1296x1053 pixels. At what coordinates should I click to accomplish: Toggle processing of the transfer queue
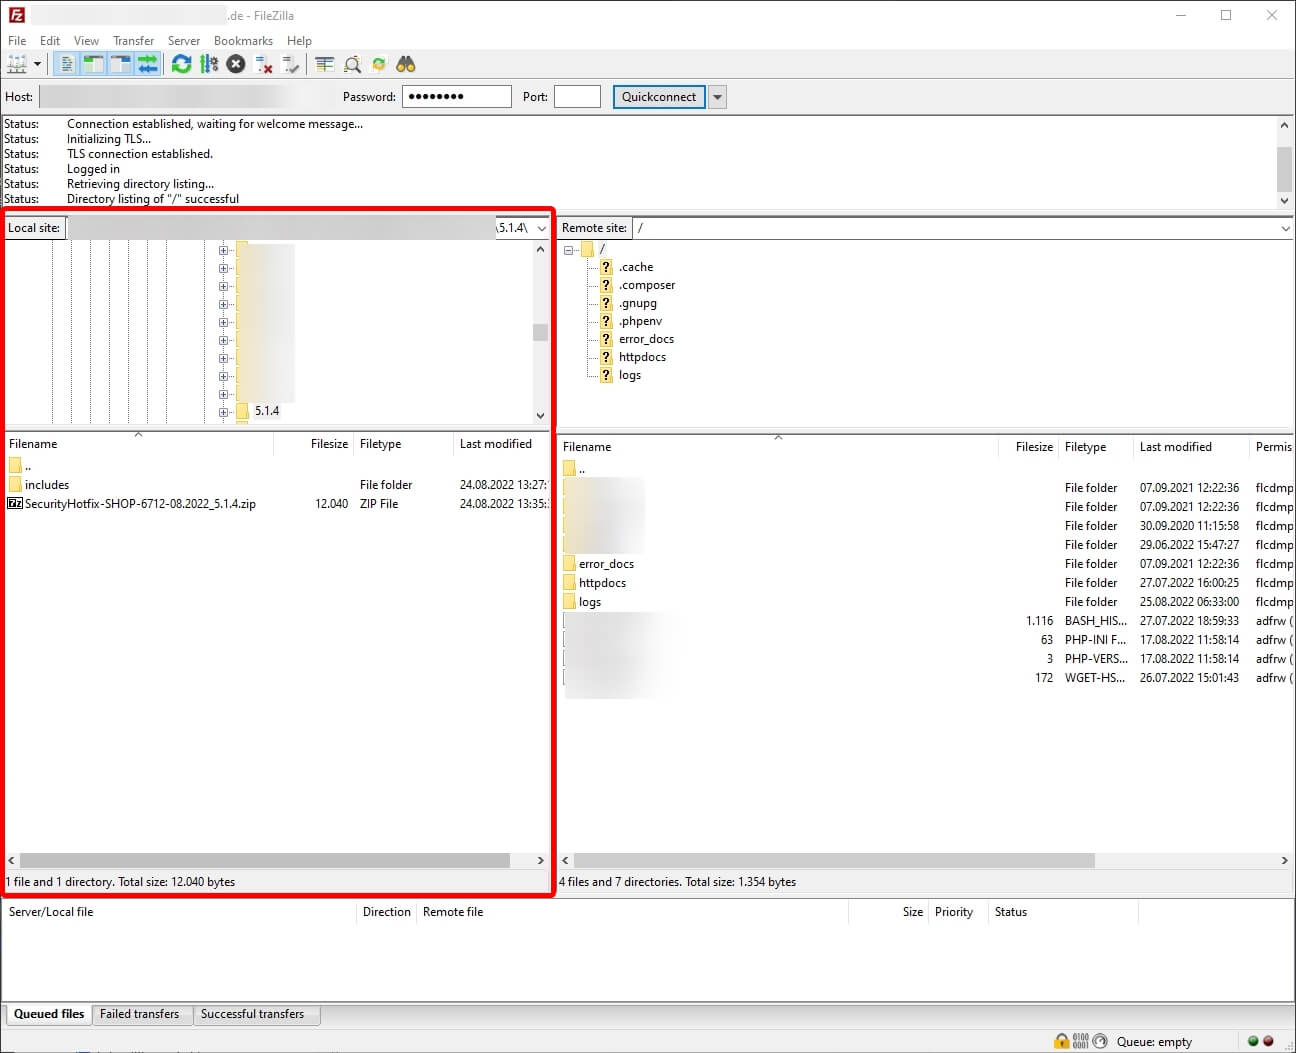tap(208, 64)
